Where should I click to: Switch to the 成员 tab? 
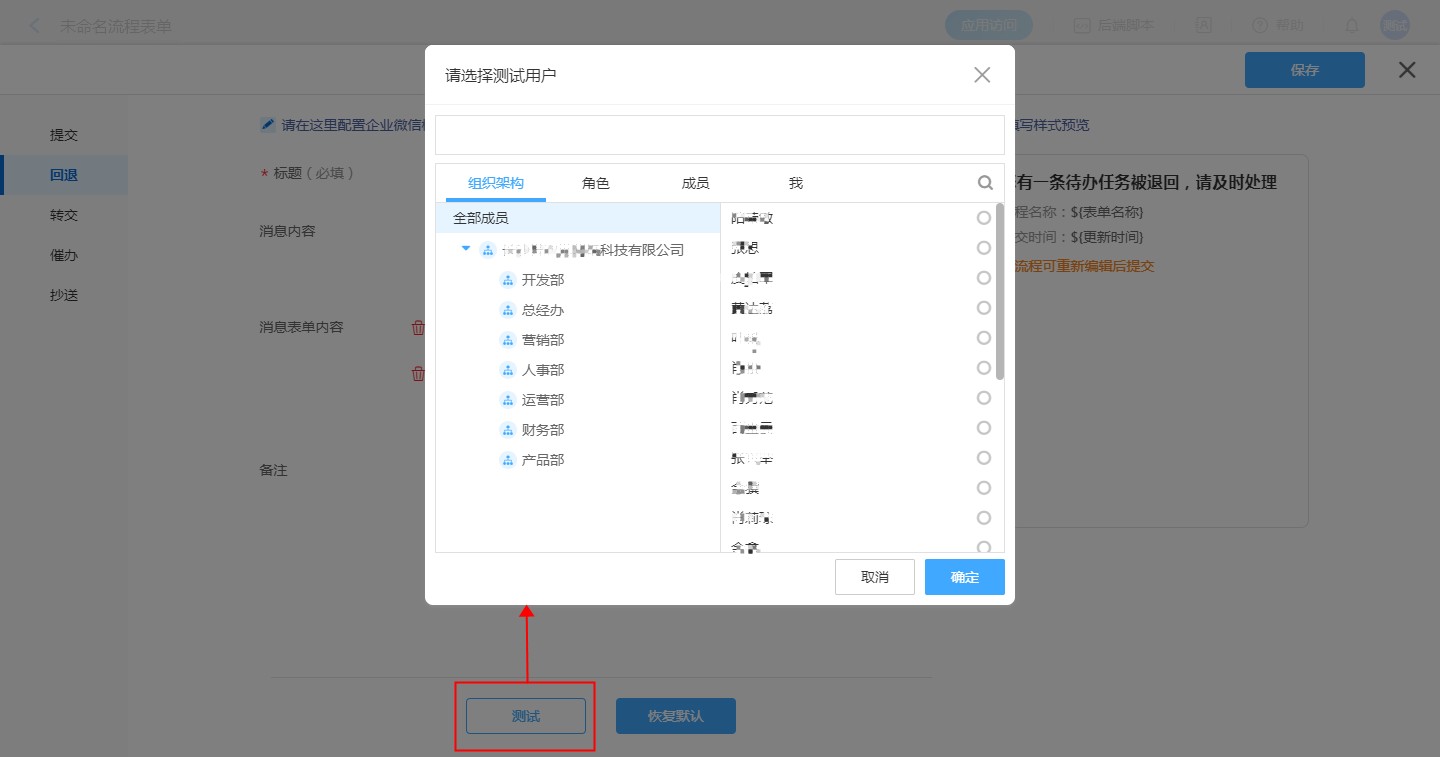[695, 183]
